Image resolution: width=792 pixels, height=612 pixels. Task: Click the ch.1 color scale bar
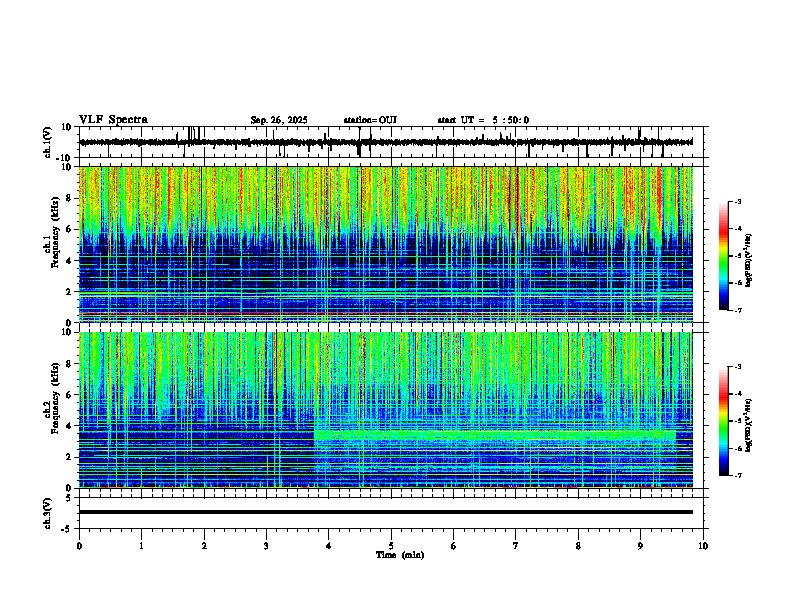coord(724,256)
